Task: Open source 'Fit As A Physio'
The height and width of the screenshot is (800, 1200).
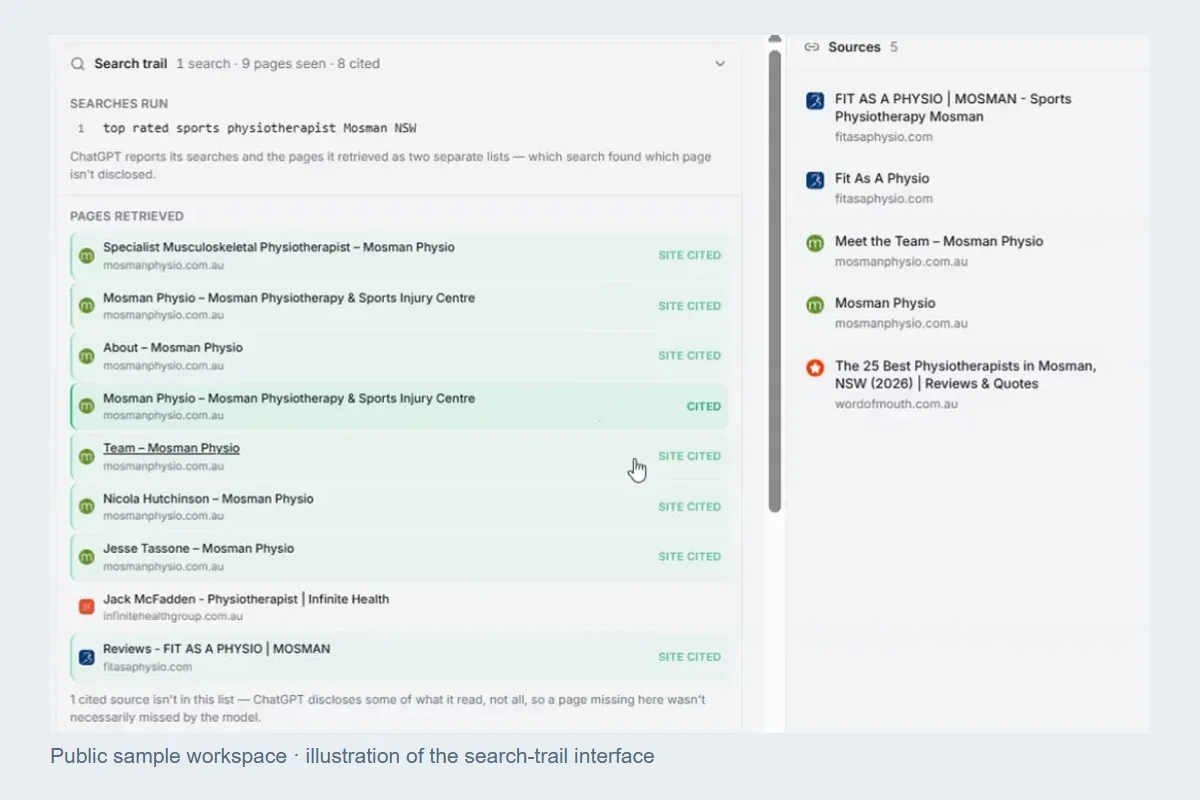Action: pyautogui.click(x=882, y=179)
